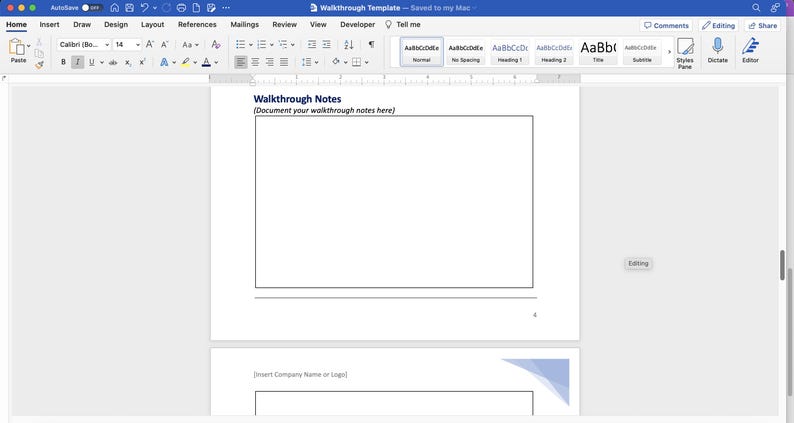
Task: Click the Multilevel list icon
Action: 283,45
